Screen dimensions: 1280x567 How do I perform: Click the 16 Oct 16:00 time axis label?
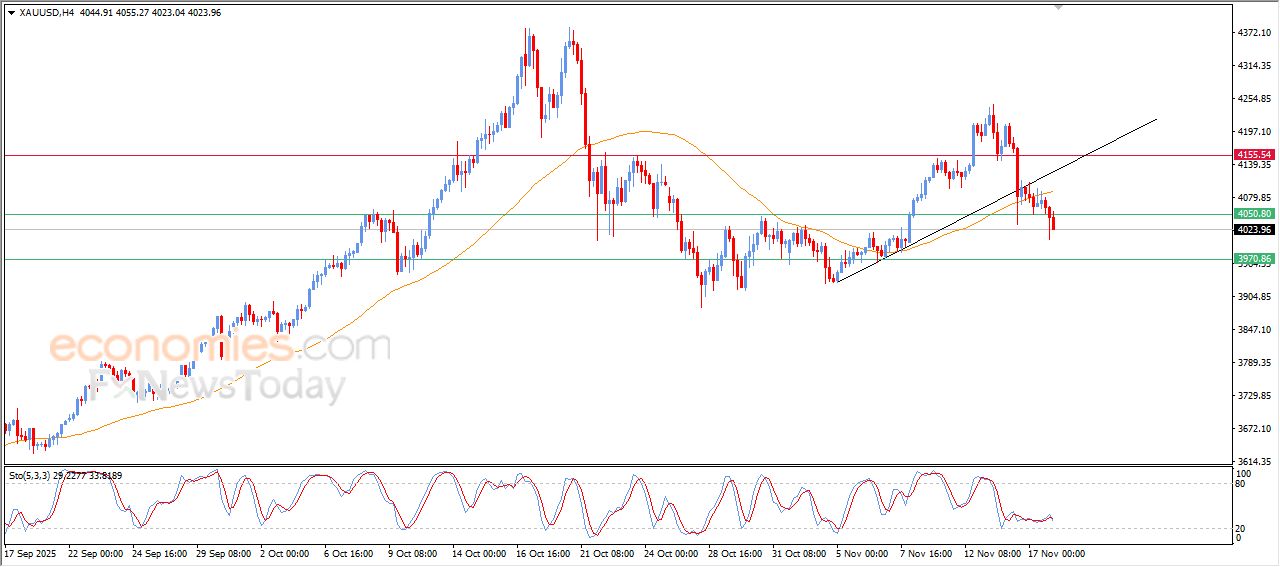click(x=542, y=553)
